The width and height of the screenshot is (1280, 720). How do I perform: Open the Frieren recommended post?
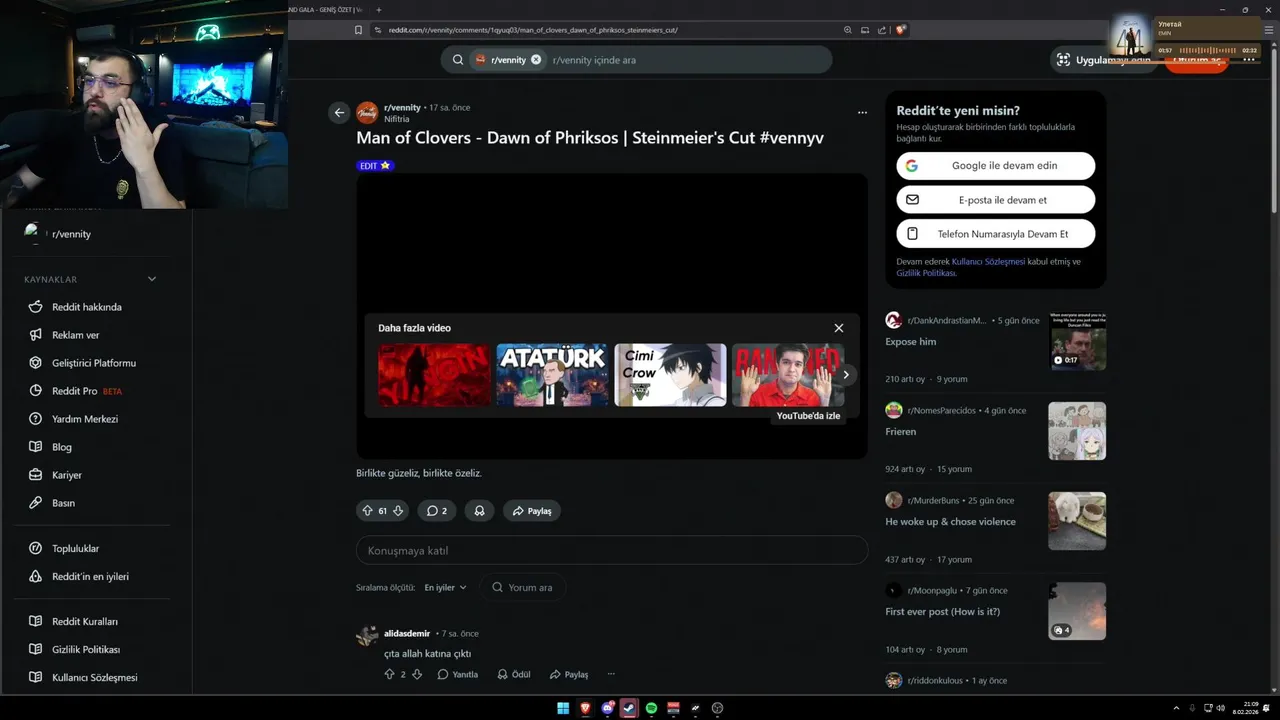901,432
